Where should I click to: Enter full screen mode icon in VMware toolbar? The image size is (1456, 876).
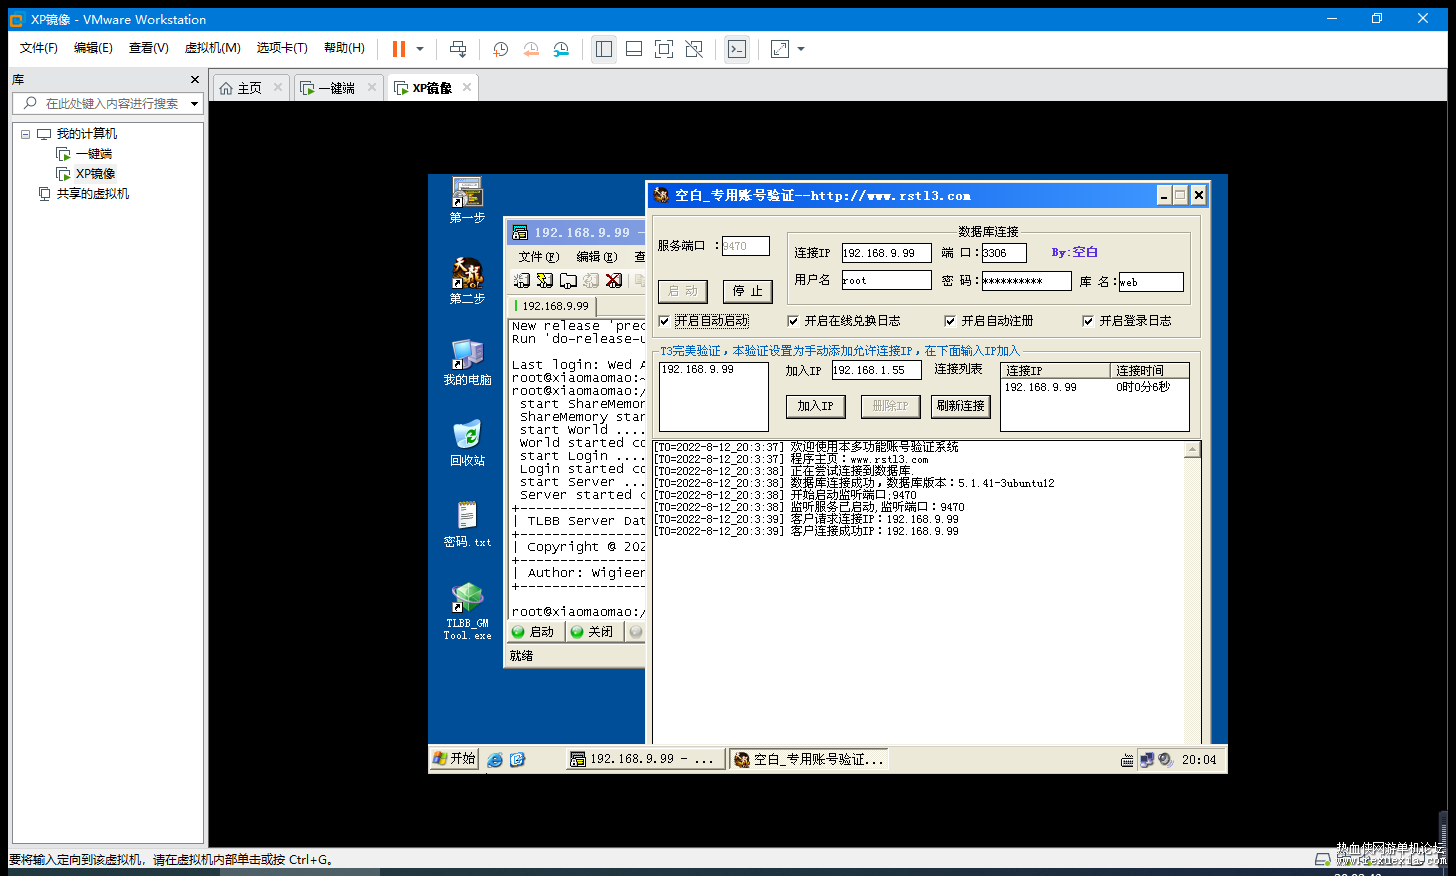pyautogui.click(x=664, y=49)
